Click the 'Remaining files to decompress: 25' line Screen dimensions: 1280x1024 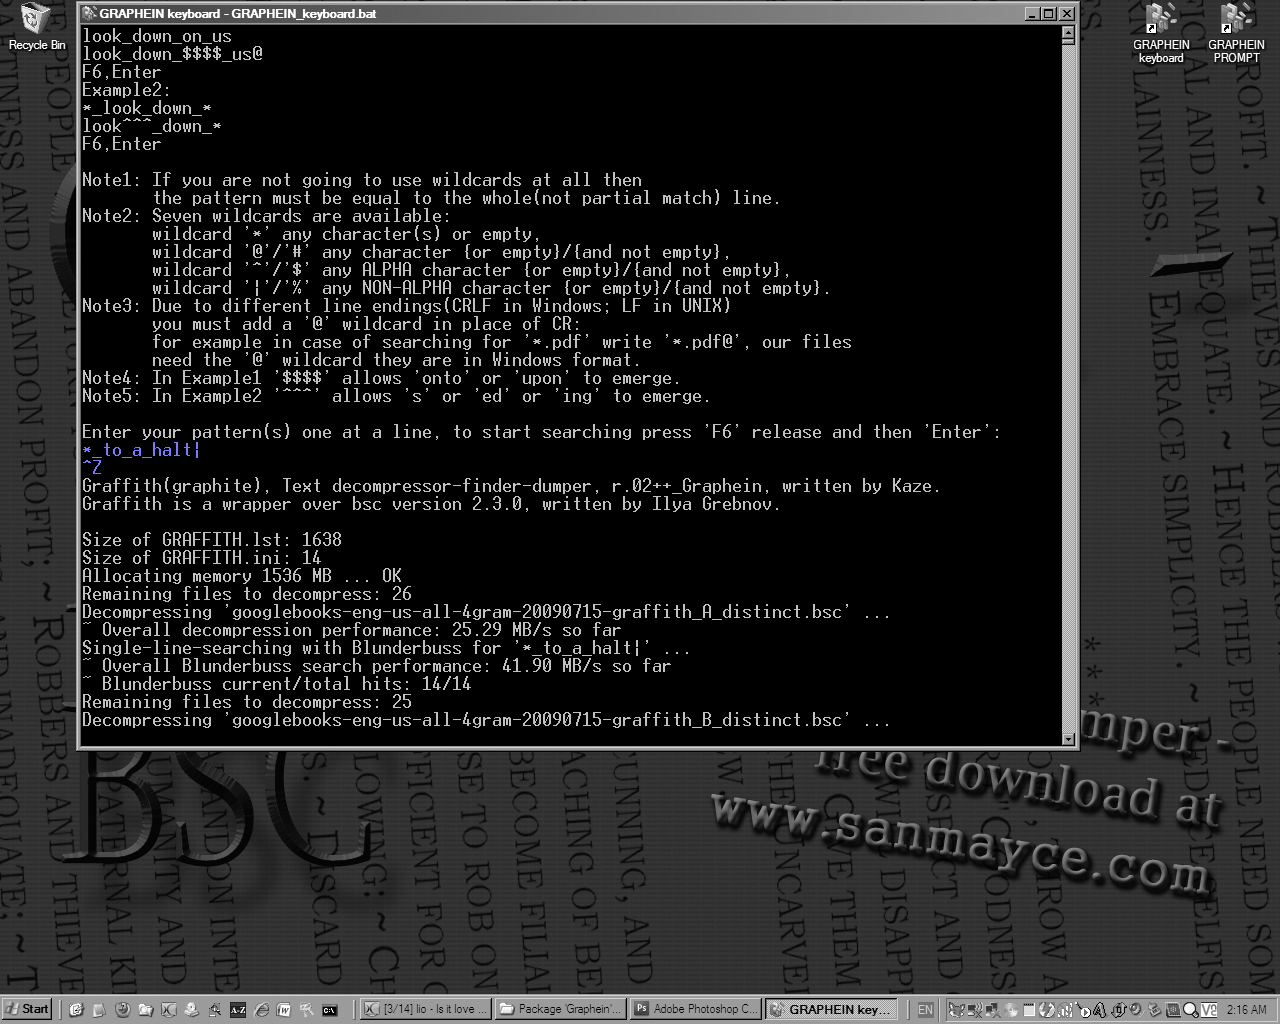click(x=247, y=702)
